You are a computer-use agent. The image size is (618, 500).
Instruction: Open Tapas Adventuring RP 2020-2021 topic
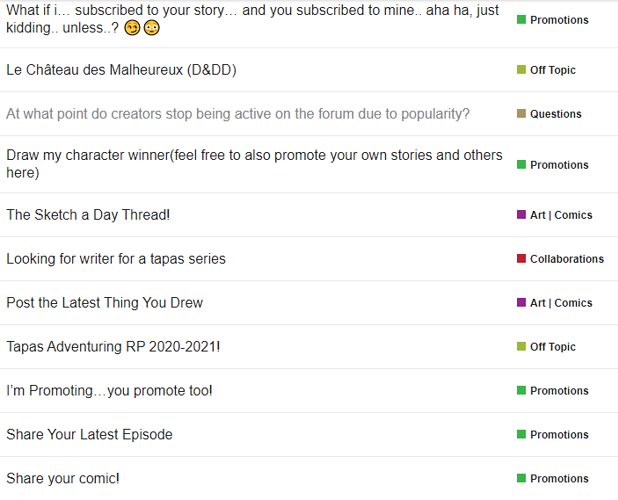tap(113, 347)
